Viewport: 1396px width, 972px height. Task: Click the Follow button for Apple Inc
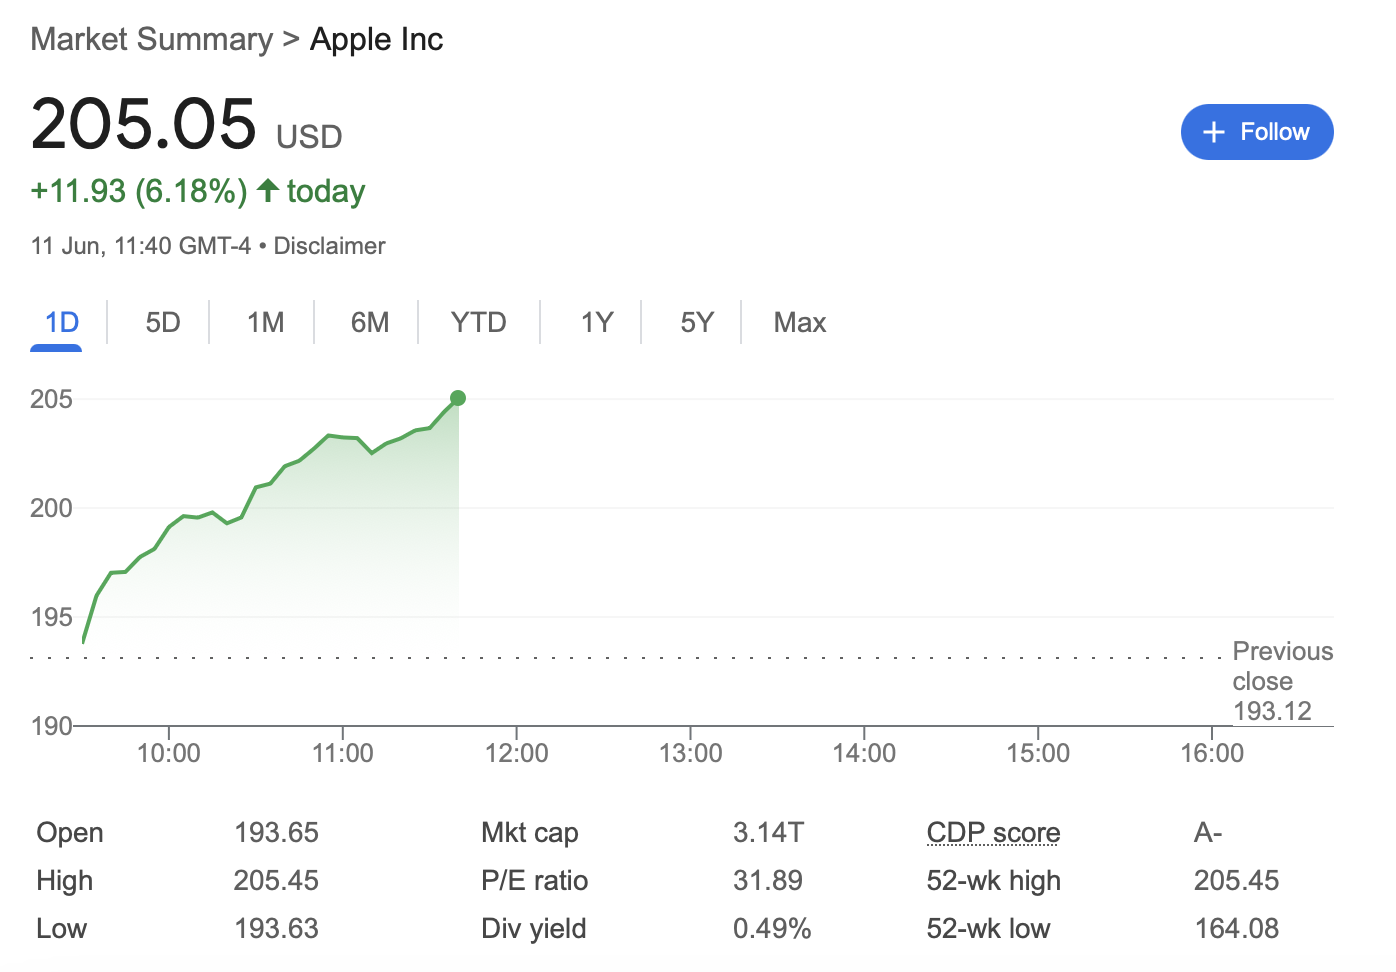pyautogui.click(x=1257, y=131)
